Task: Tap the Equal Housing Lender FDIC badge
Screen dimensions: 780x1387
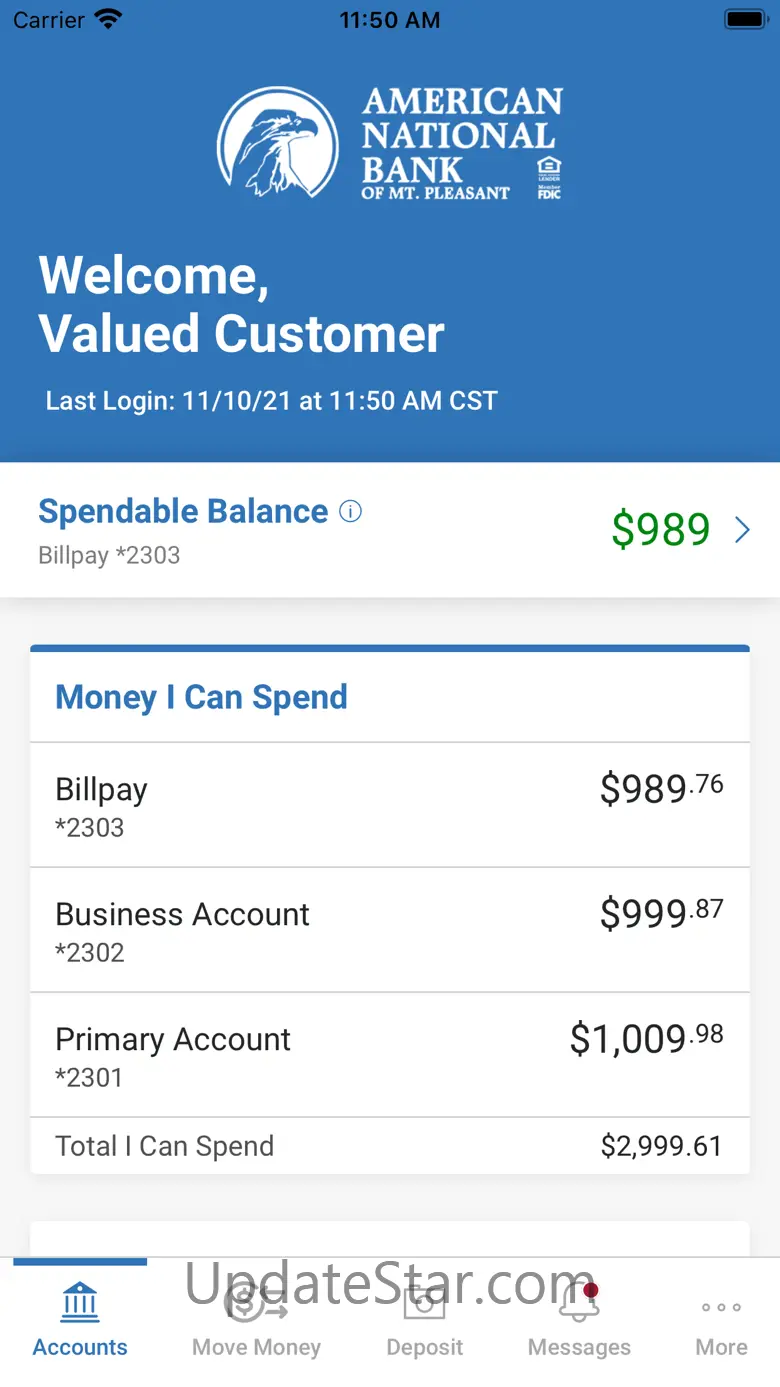Action: click(549, 178)
